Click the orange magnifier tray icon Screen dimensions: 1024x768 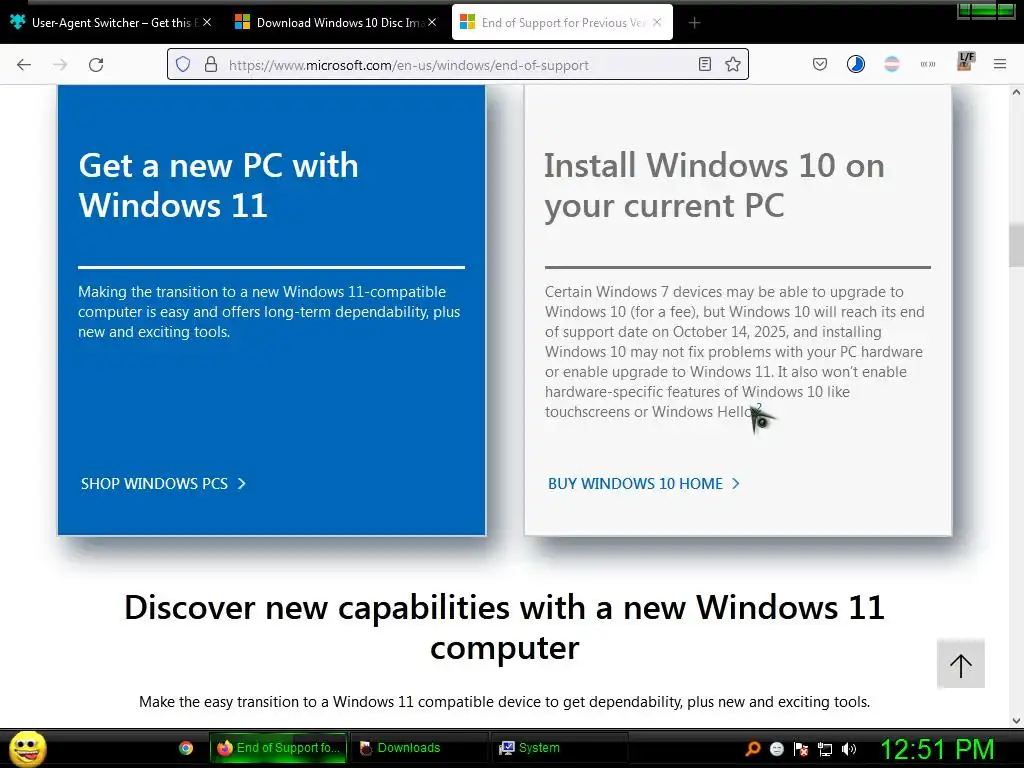753,749
